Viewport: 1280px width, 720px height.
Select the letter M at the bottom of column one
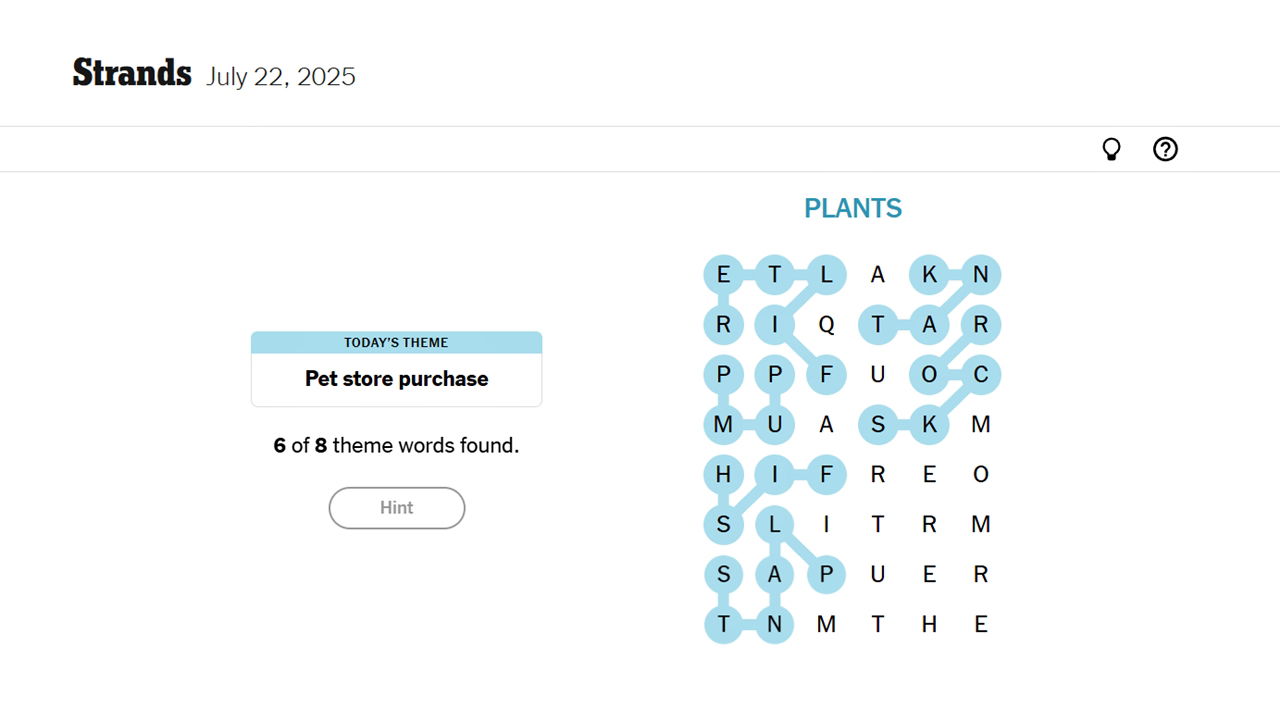pos(723,424)
